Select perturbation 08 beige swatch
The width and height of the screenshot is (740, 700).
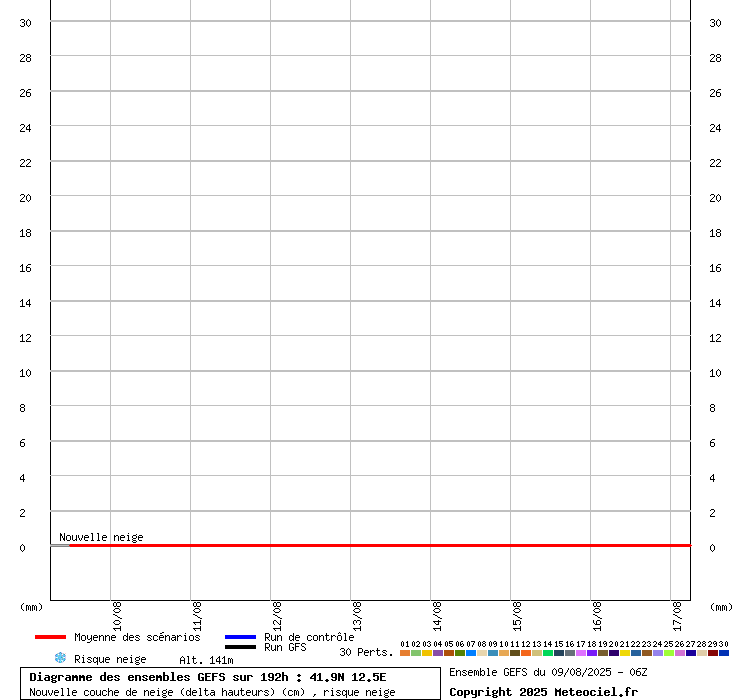pos(482,653)
